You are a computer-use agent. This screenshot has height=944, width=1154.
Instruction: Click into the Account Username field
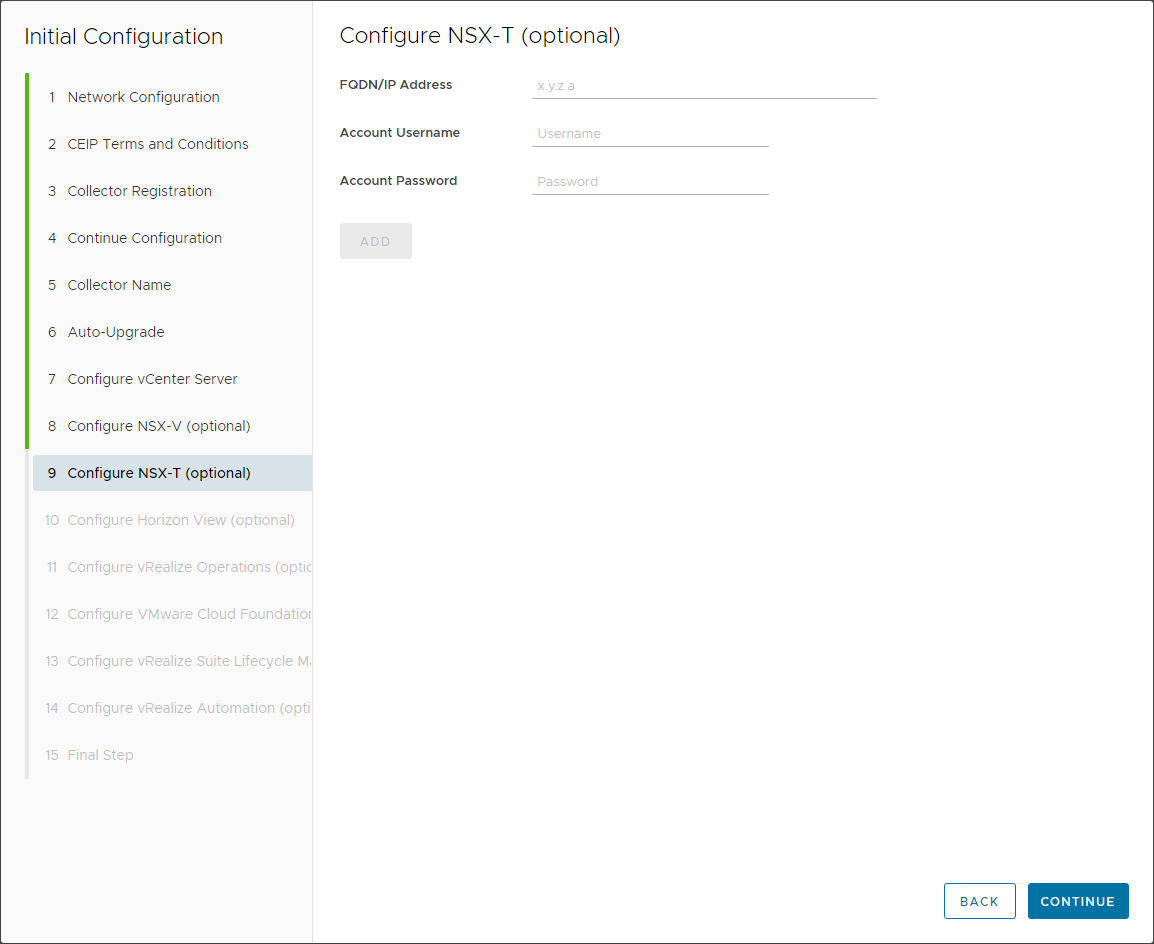(650, 134)
